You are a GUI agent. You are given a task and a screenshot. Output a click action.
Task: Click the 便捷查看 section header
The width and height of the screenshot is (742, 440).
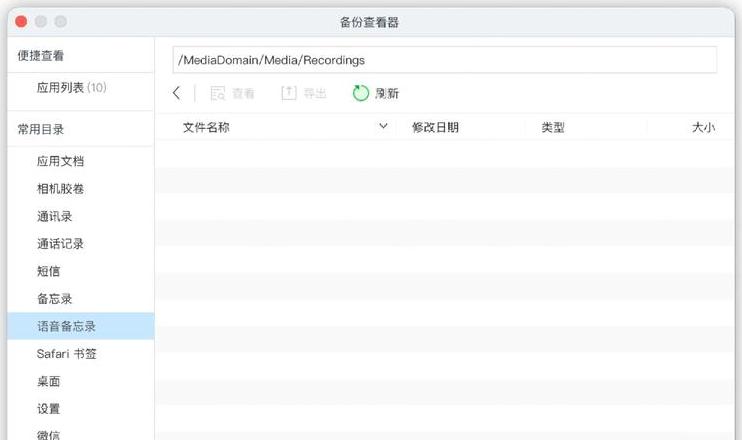pos(41,55)
